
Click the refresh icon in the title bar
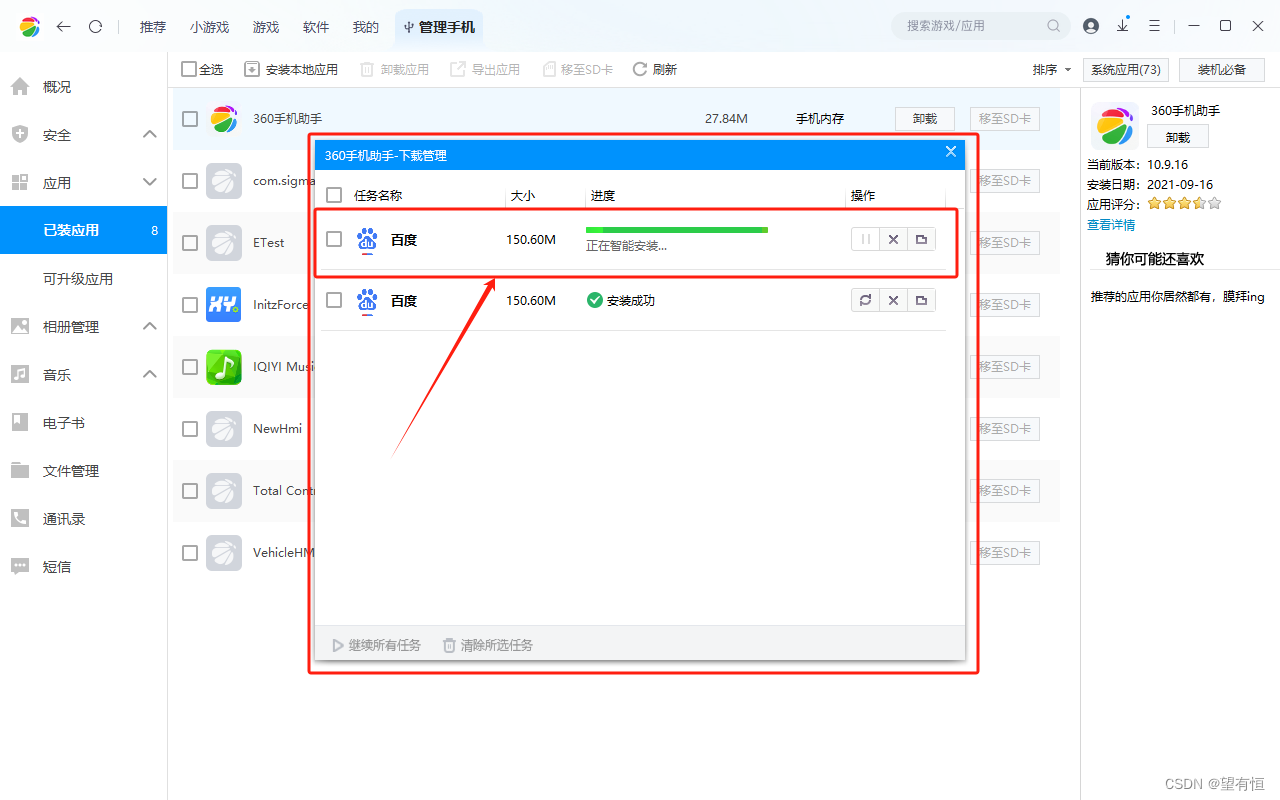[95, 27]
